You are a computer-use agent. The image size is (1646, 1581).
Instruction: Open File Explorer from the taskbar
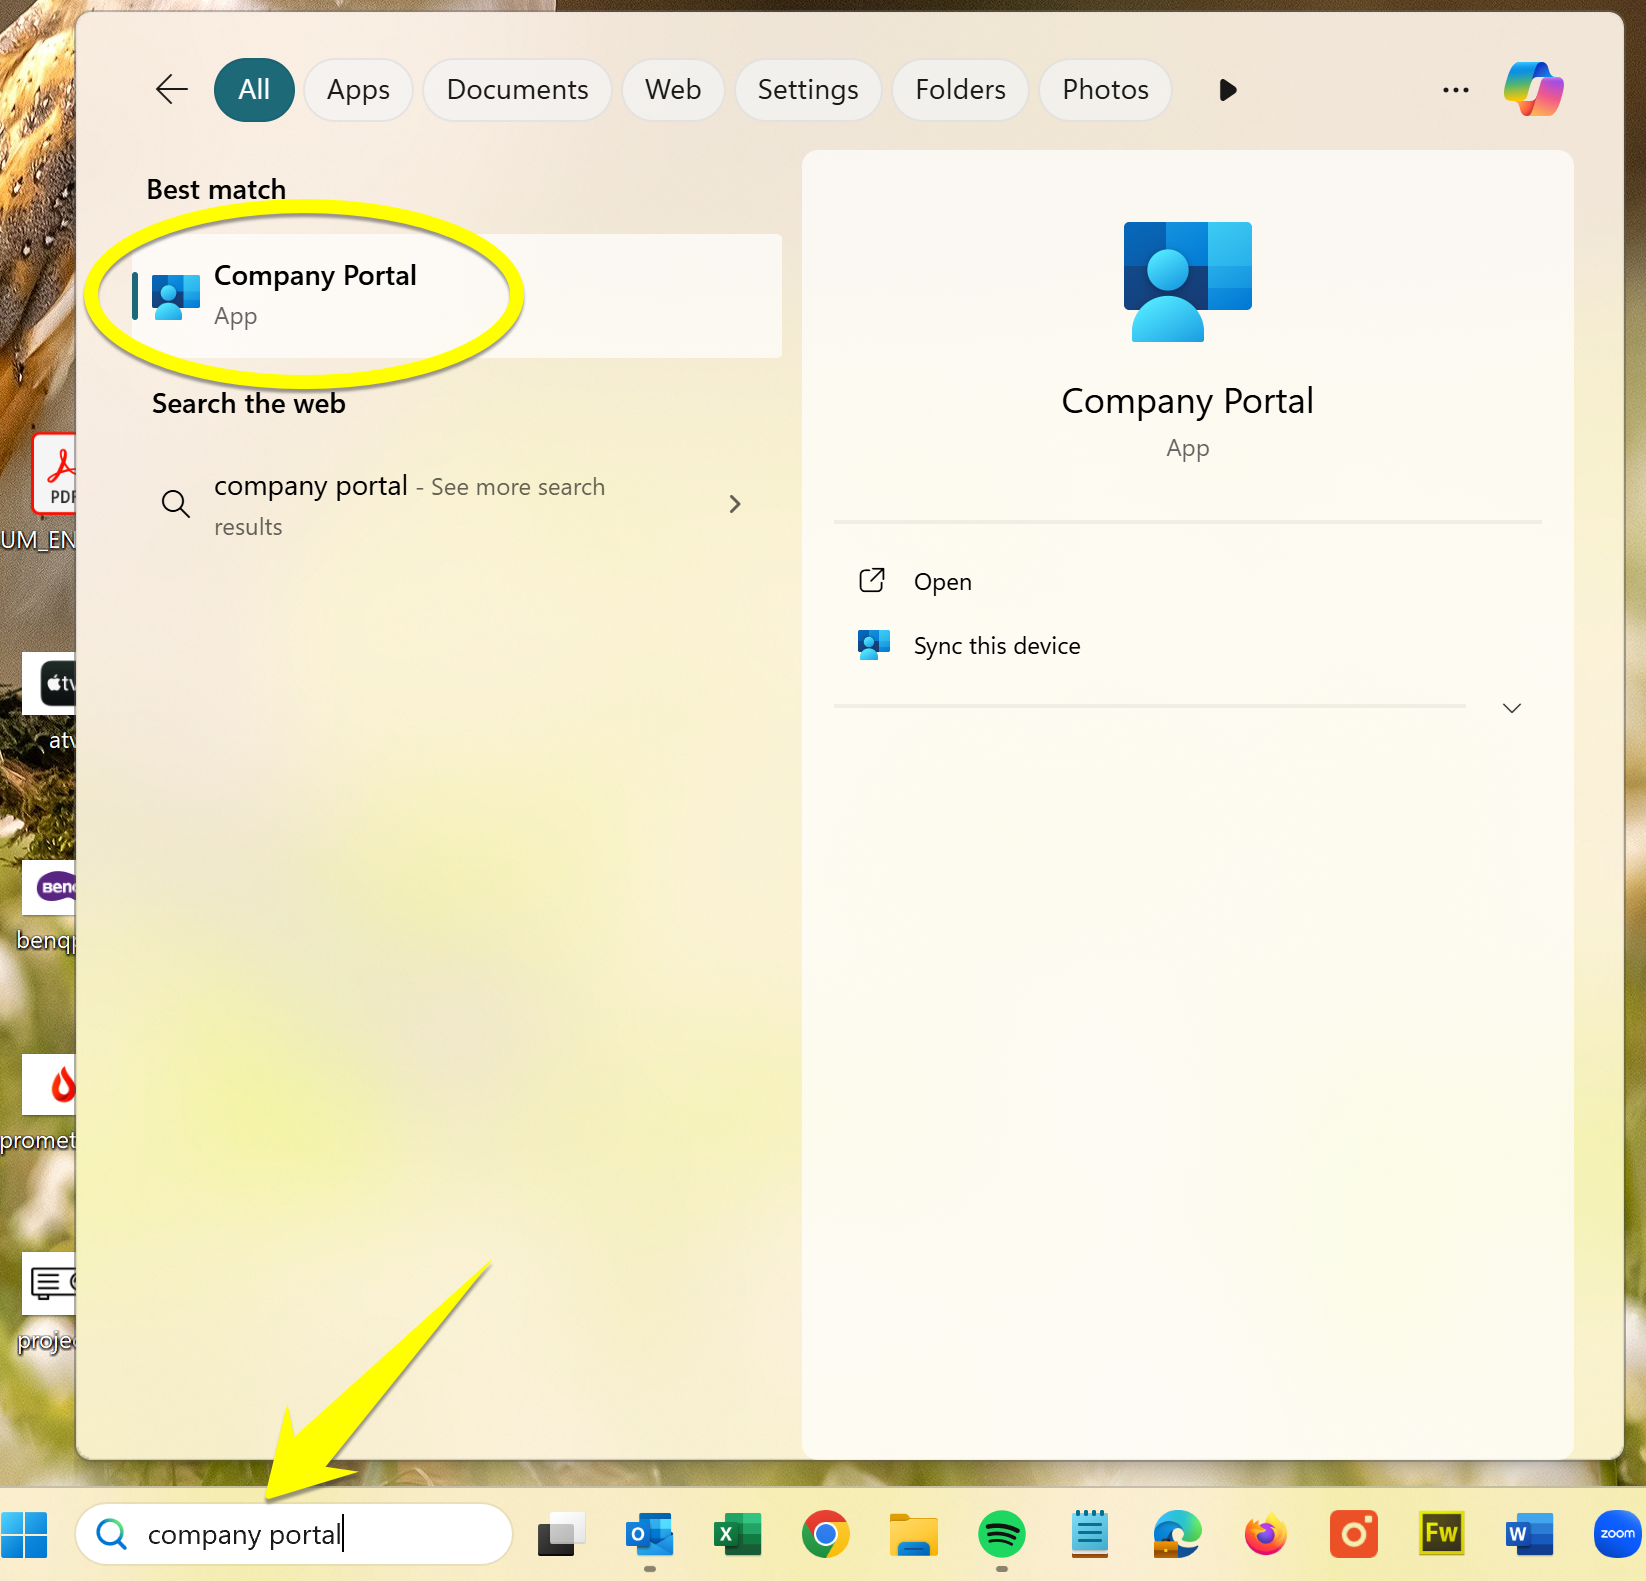[913, 1534]
